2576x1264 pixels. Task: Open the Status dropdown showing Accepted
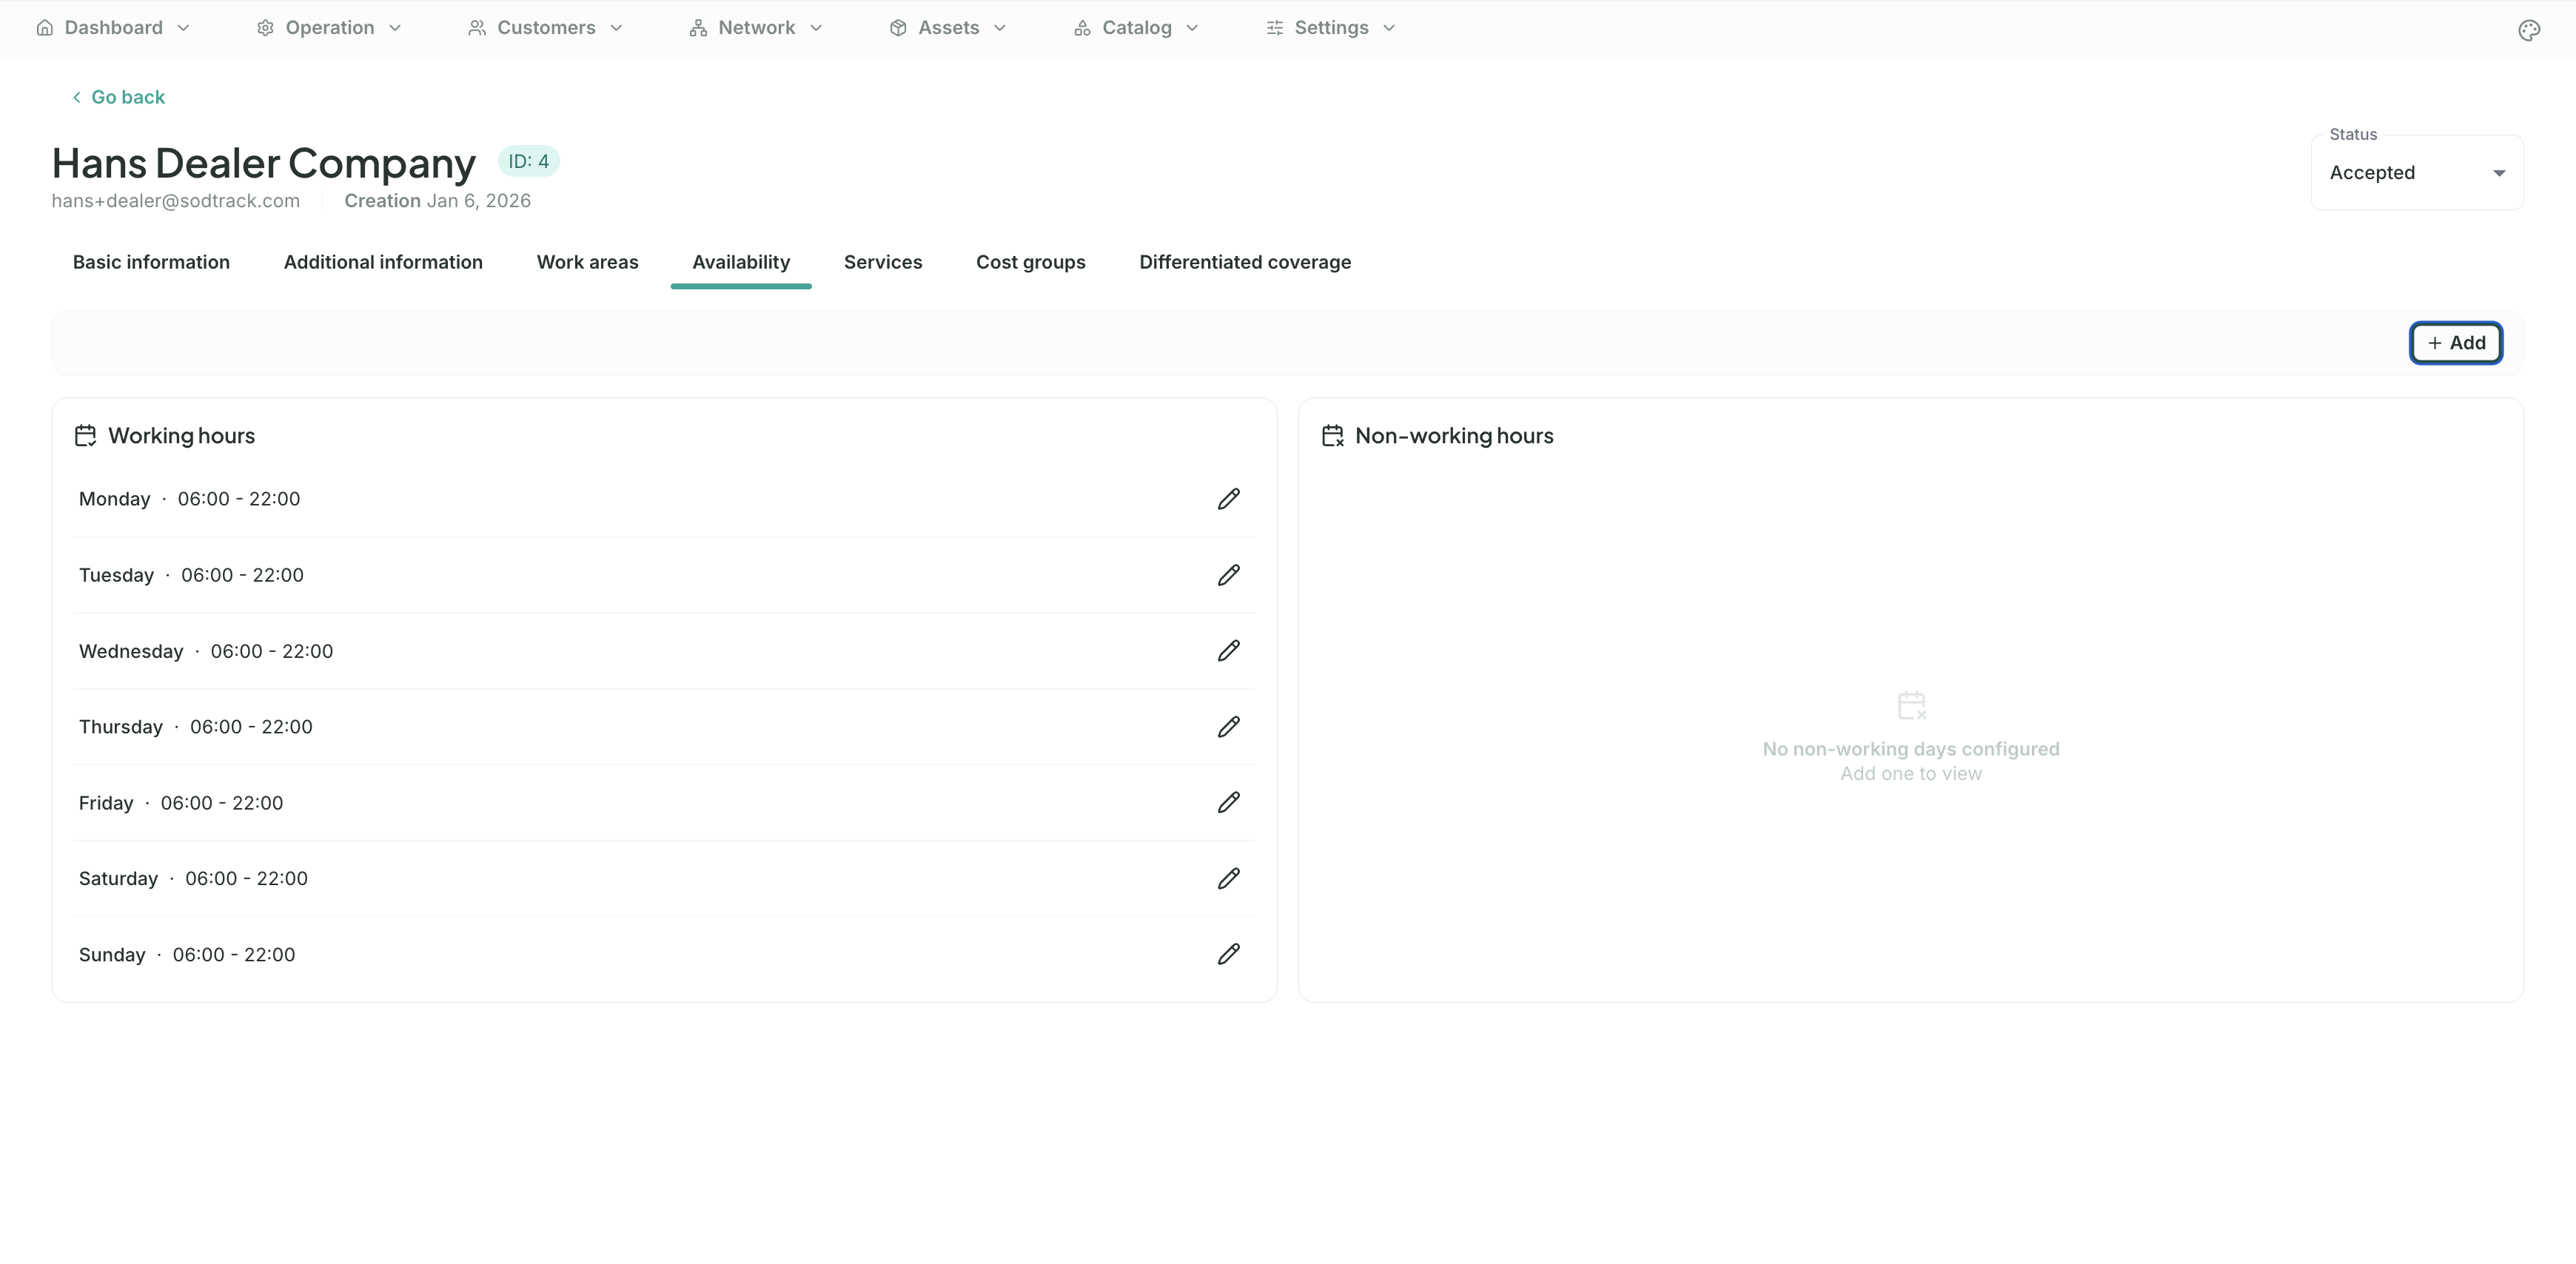[x=2416, y=173]
